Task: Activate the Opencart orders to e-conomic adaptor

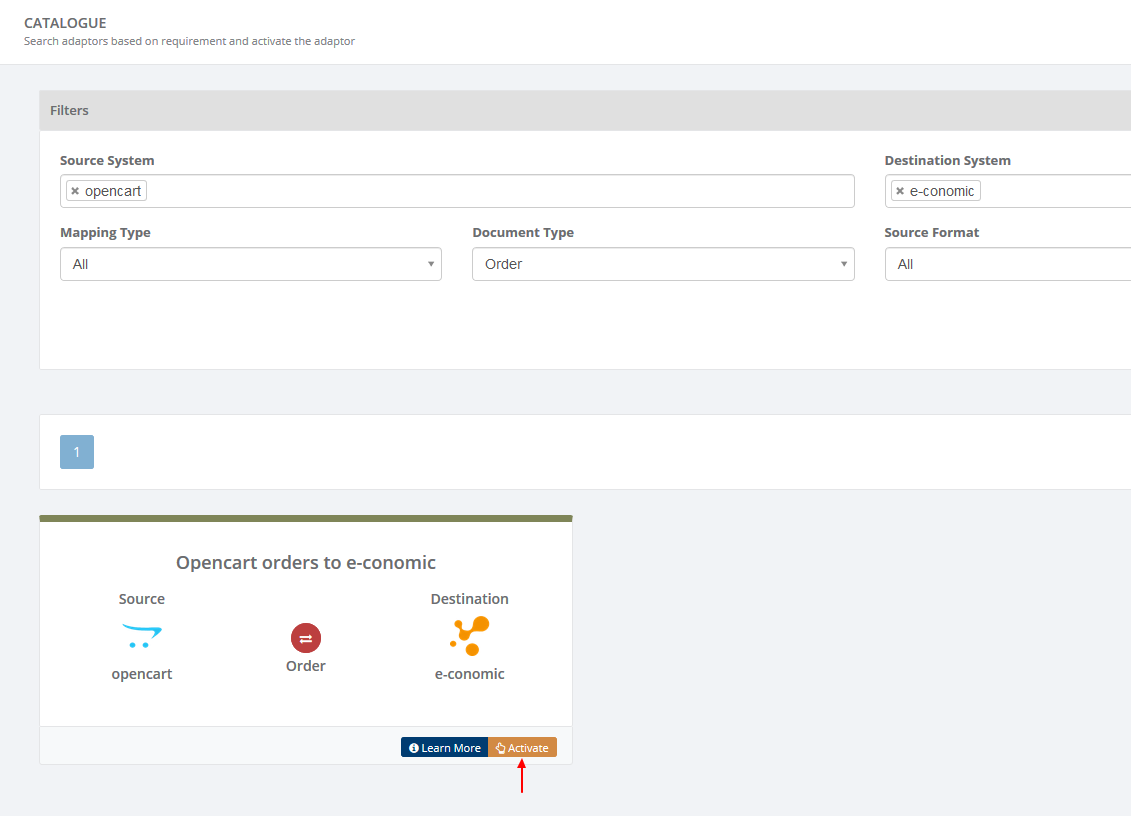Action: click(522, 747)
